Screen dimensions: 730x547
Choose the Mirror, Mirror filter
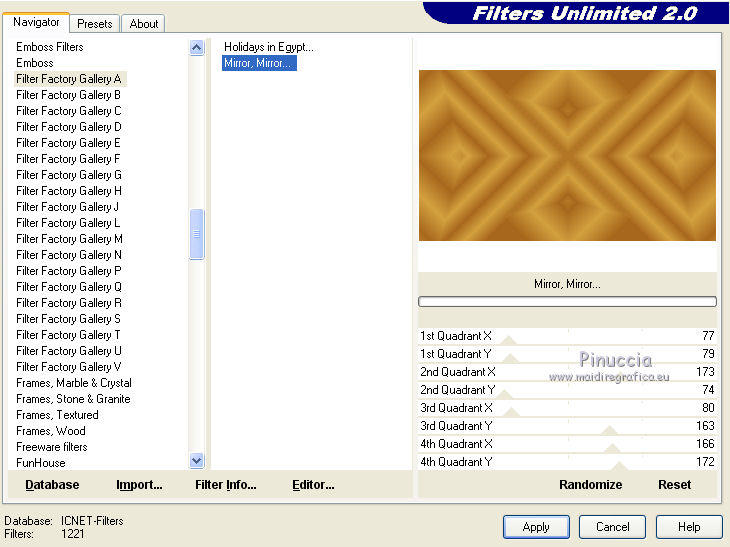(259, 63)
